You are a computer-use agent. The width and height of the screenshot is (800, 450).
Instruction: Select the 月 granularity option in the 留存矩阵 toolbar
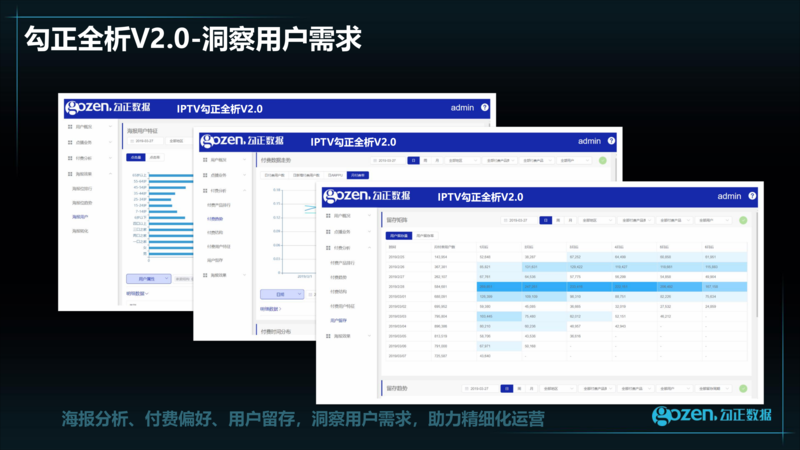coord(569,220)
